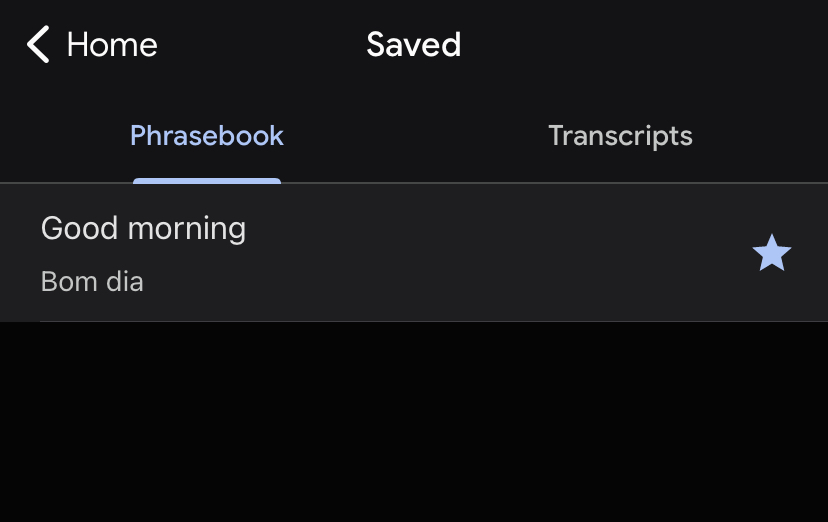Toggle the blue star on Bom dia entry
Image resolution: width=828 pixels, height=522 pixels.
pos(771,254)
